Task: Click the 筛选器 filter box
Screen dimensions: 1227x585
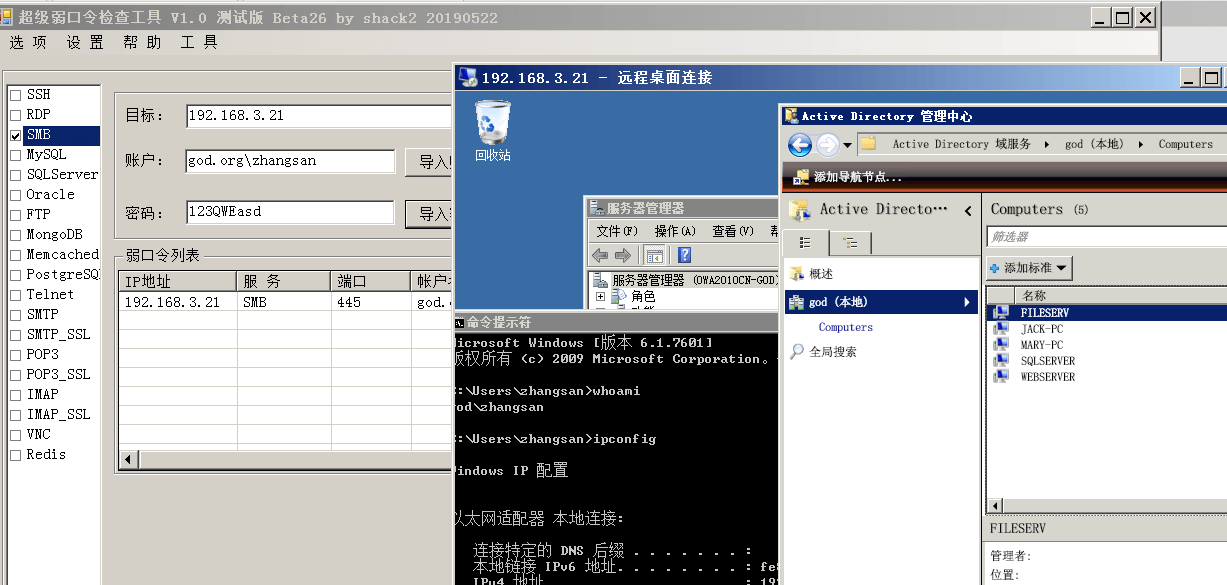Action: tap(1106, 237)
